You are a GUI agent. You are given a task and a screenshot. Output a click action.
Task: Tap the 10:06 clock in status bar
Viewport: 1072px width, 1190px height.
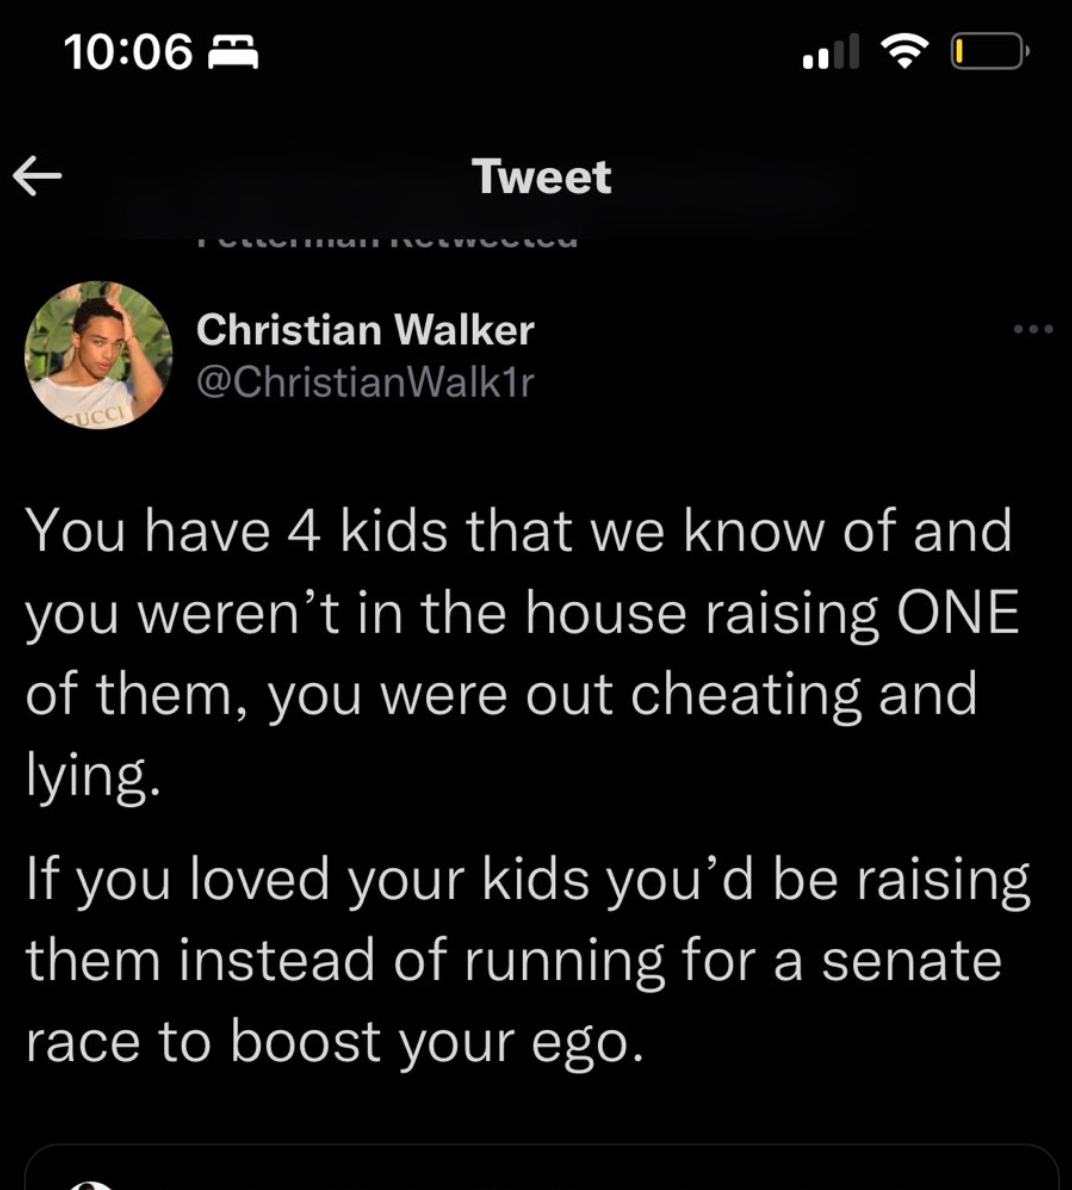point(128,52)
